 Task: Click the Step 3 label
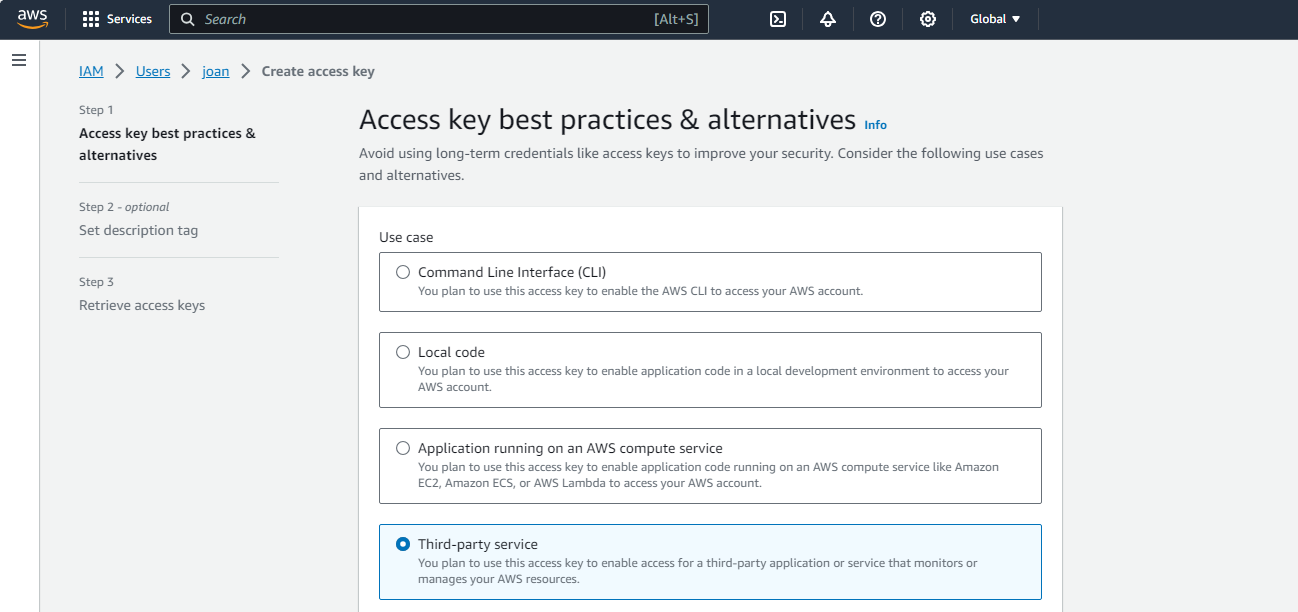pyautogui.click(x=96, y=282)
